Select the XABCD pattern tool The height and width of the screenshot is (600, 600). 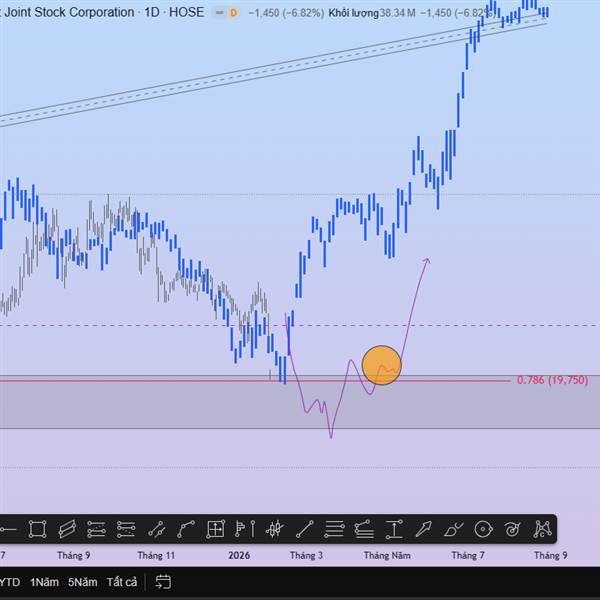click(543, 530)
